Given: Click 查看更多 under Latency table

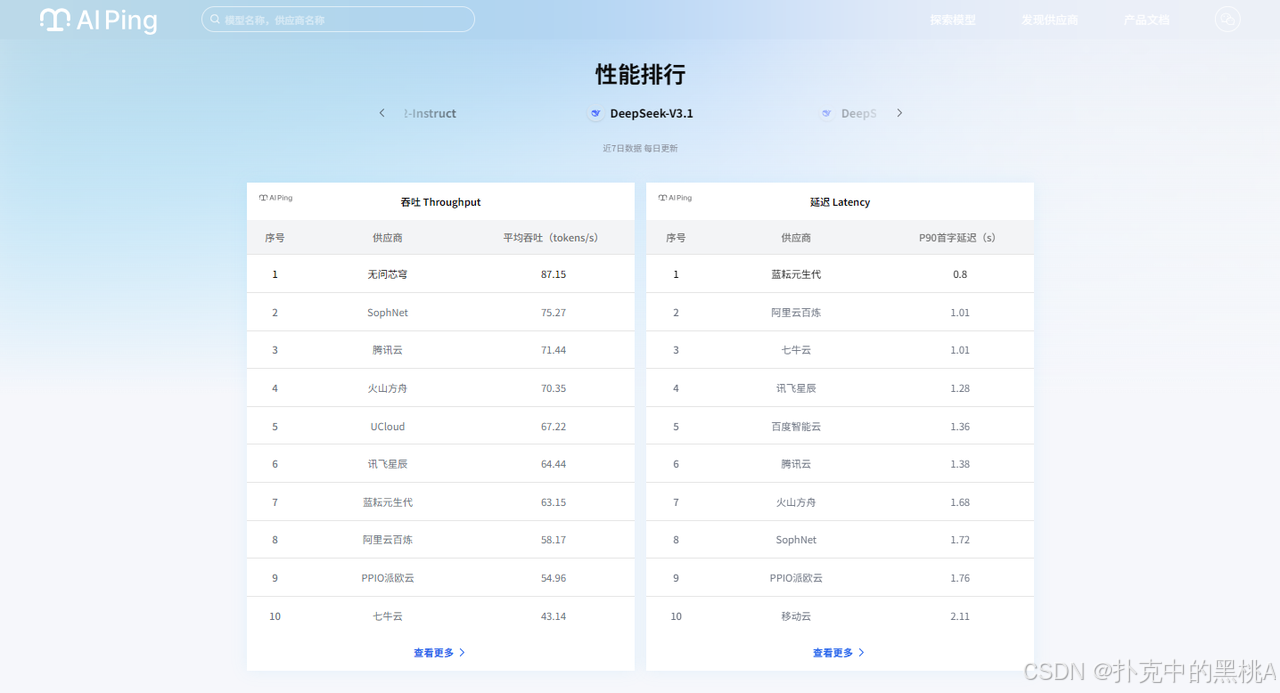Looking at the screenshot, I should click(x=832, y=653).
